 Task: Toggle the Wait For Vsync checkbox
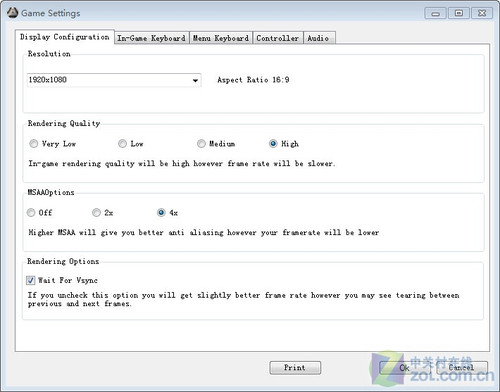click(30, 280)
